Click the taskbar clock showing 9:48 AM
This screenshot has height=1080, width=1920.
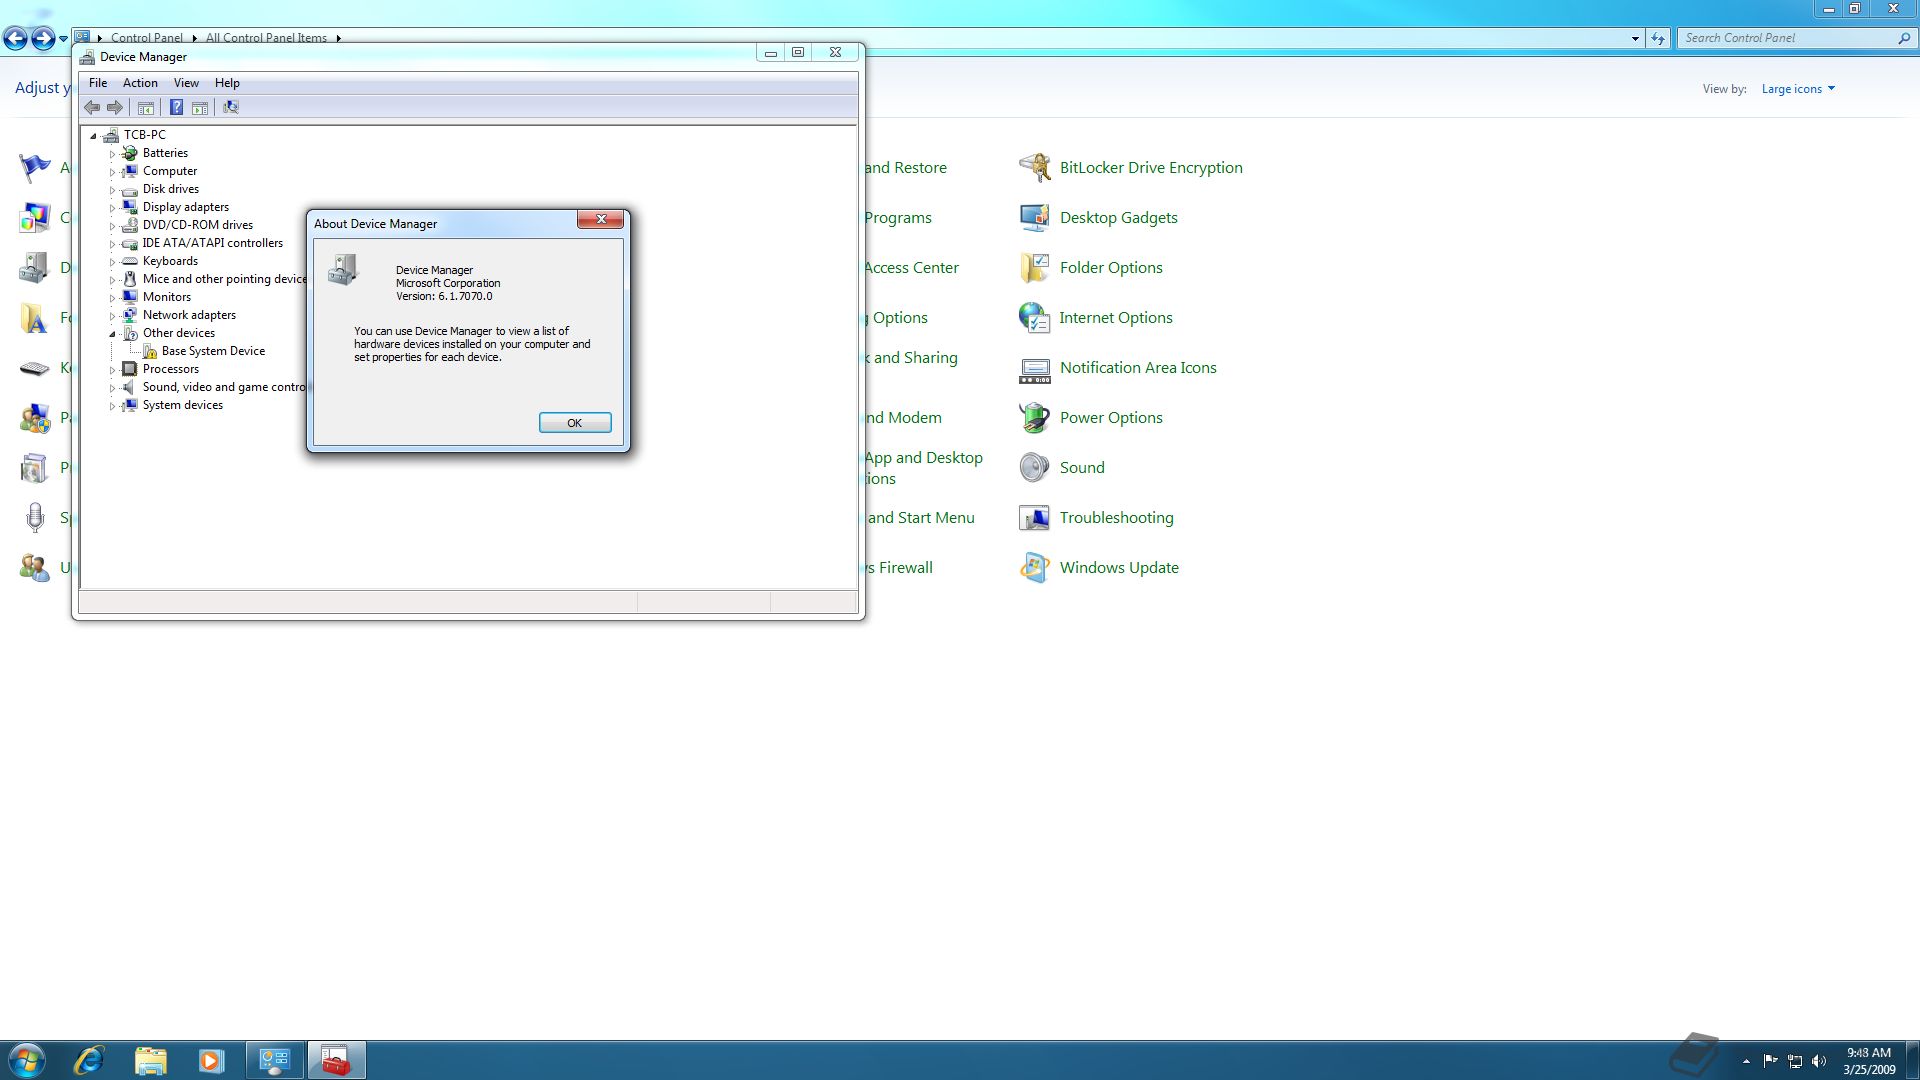1869,1061
